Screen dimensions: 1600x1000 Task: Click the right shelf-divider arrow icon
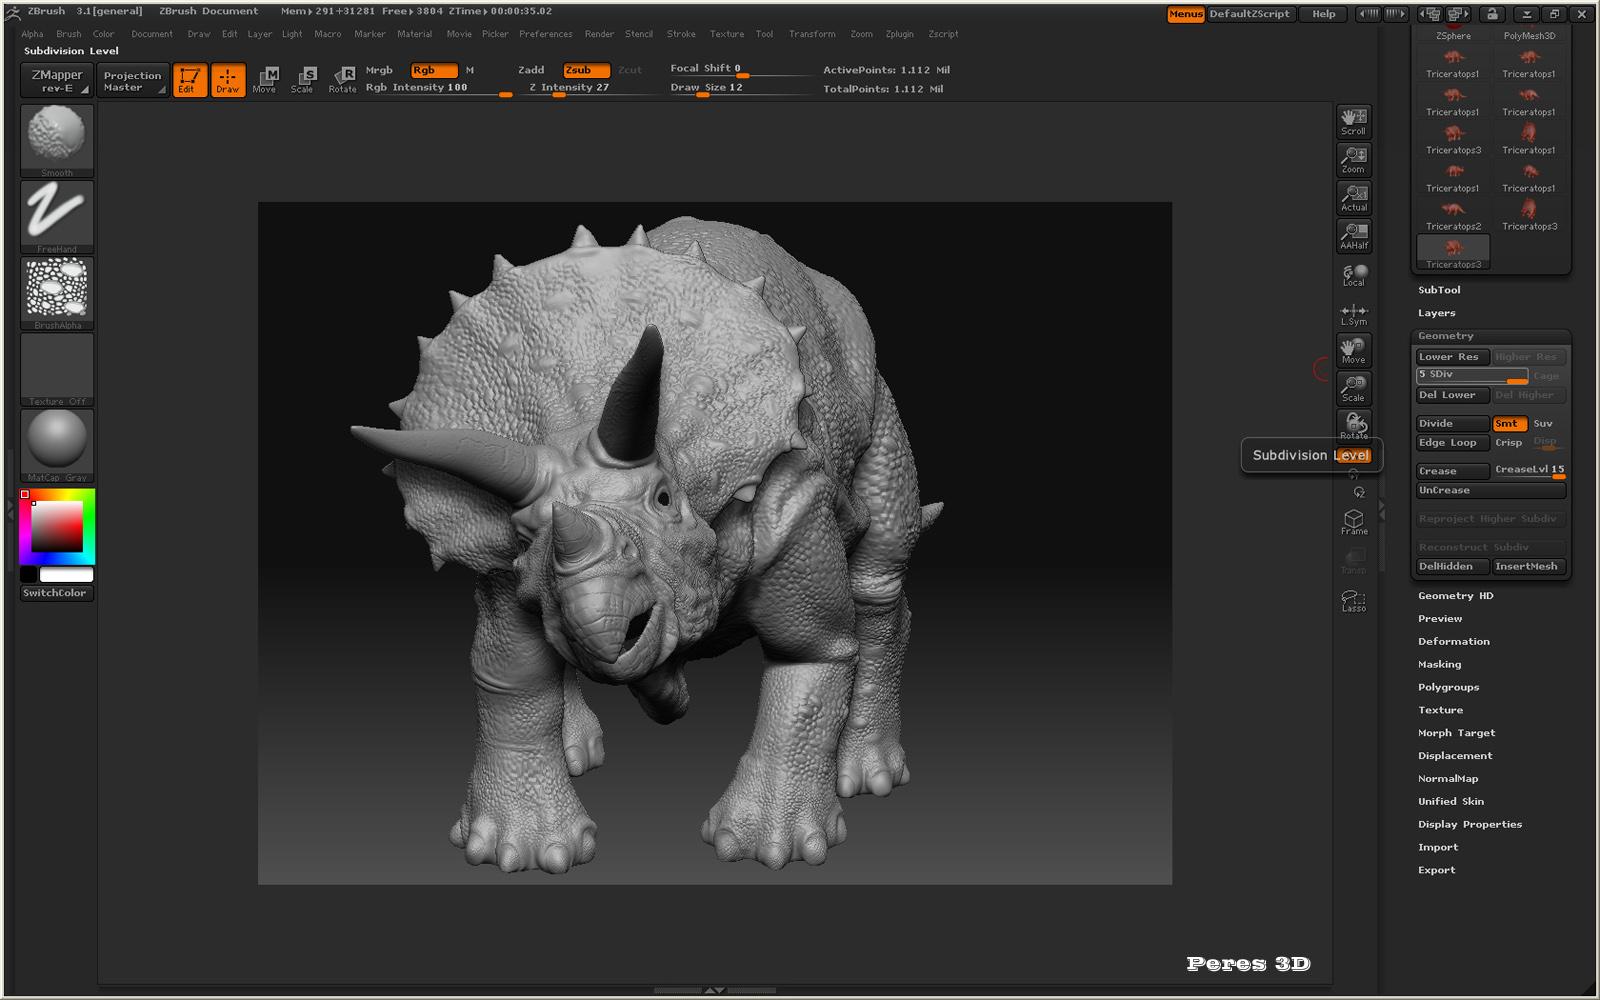point(1382,510)
